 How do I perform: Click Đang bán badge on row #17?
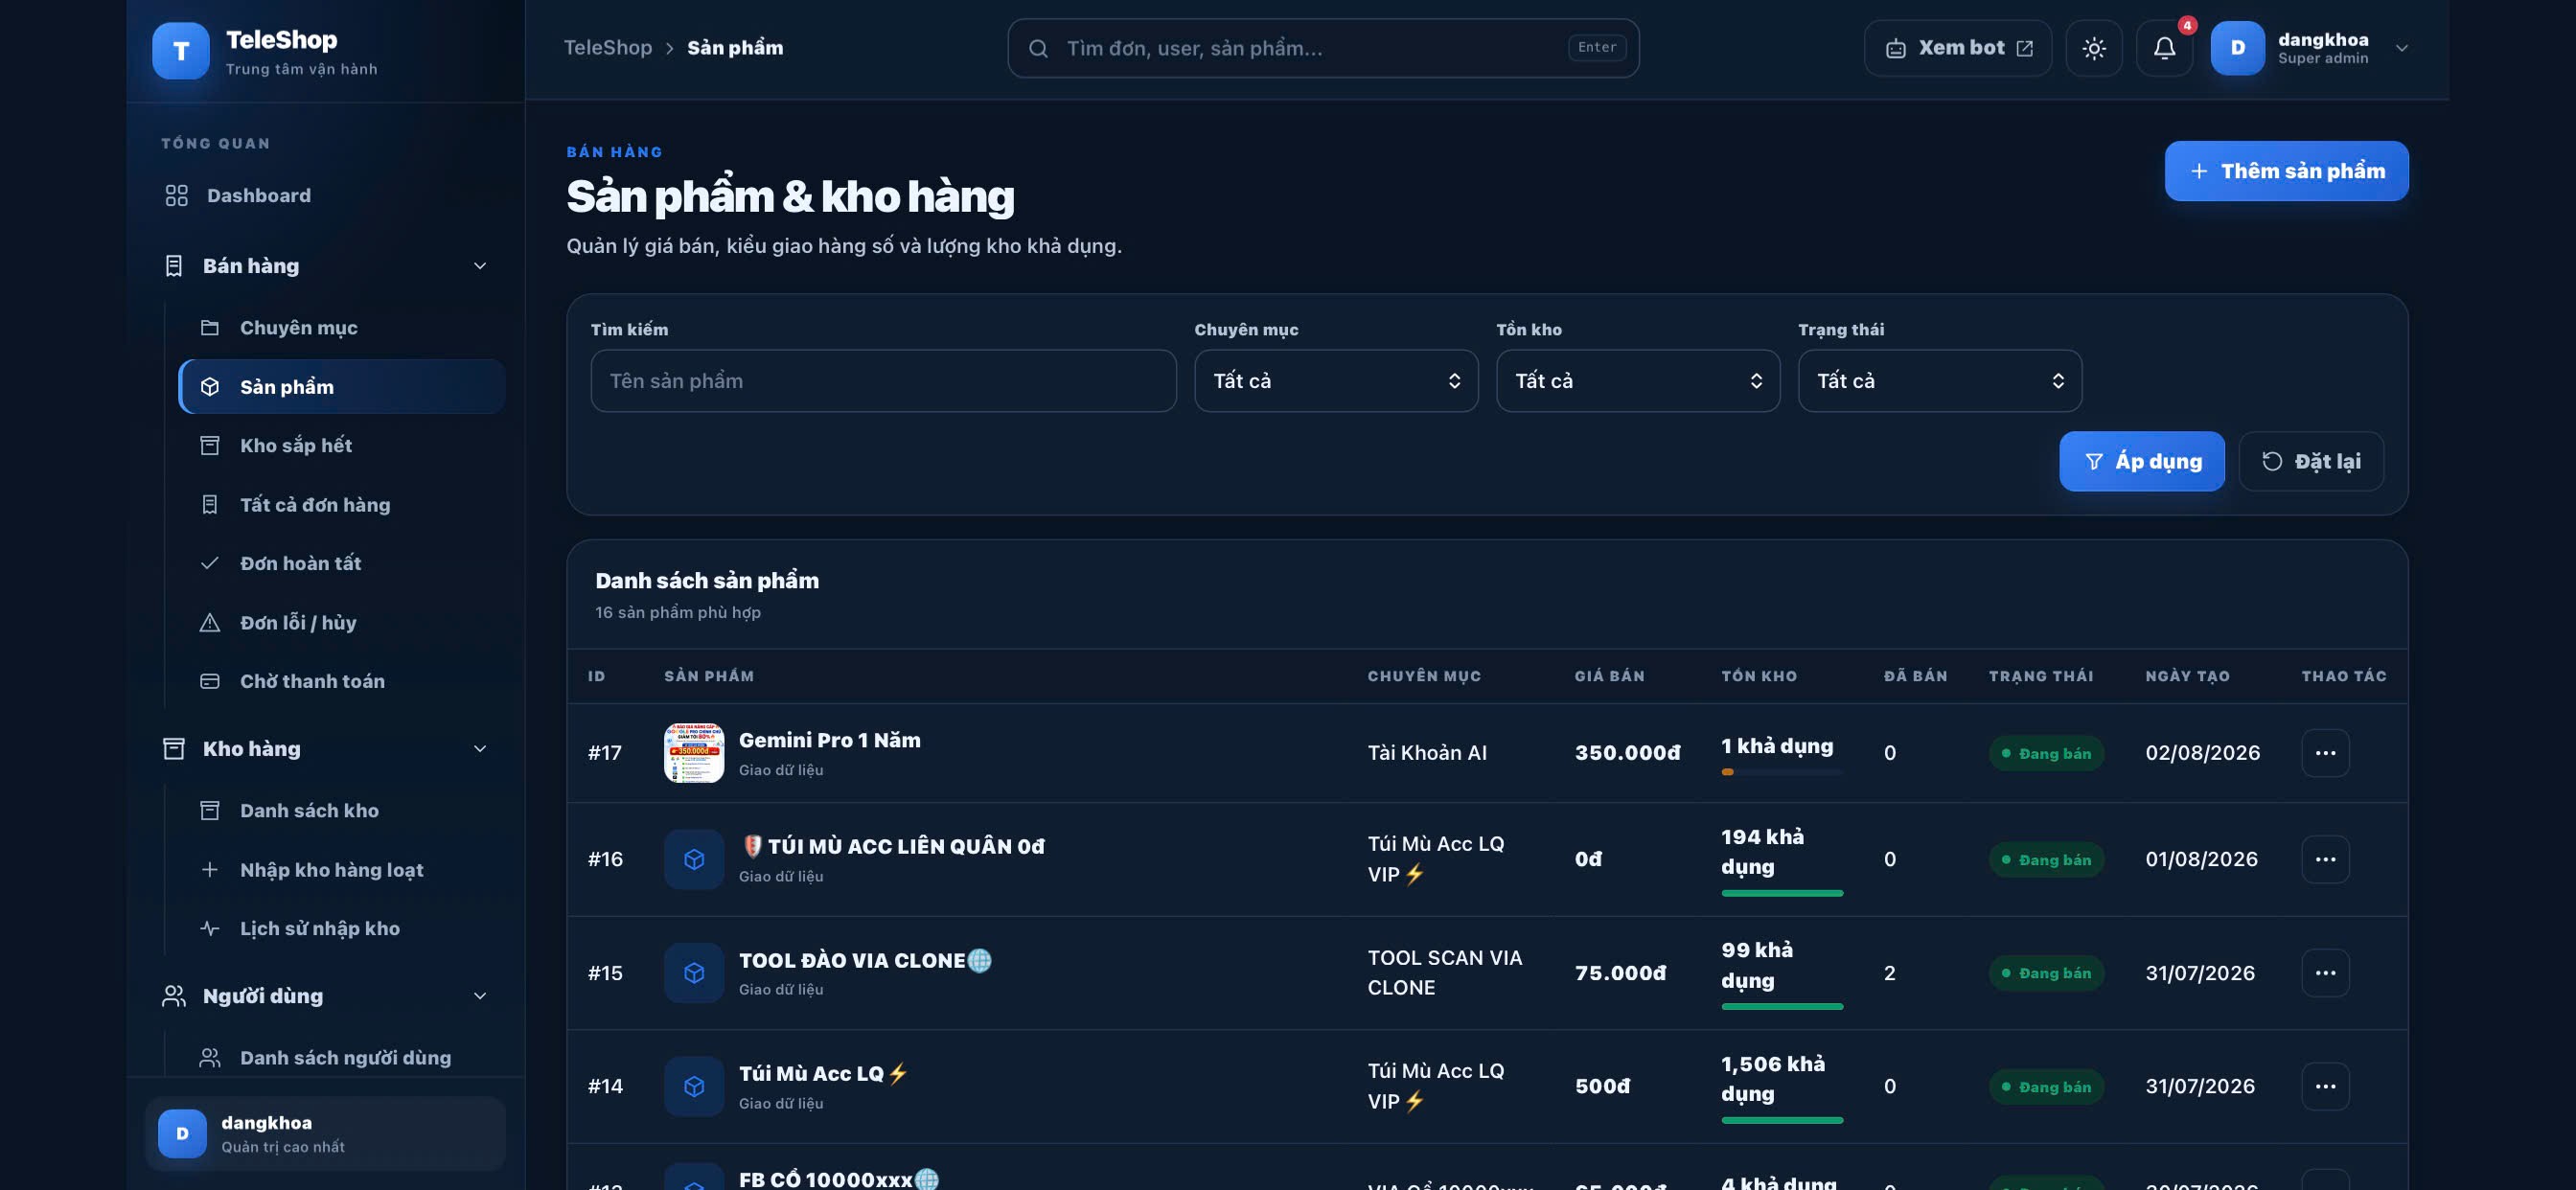click(x=2046, y=754)
